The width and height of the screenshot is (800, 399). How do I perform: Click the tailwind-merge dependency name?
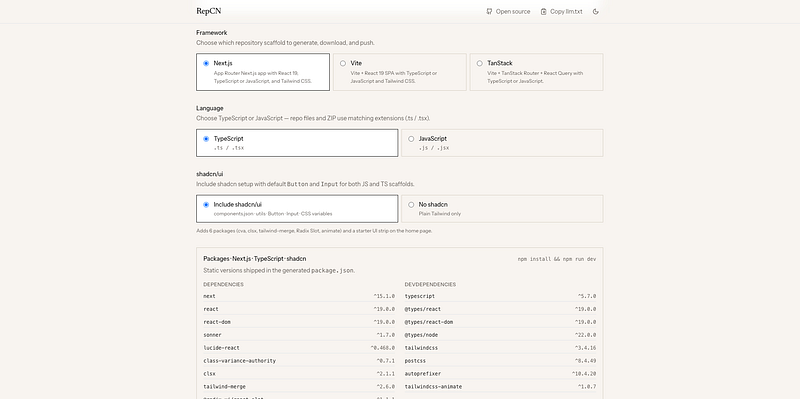point(224,387)
